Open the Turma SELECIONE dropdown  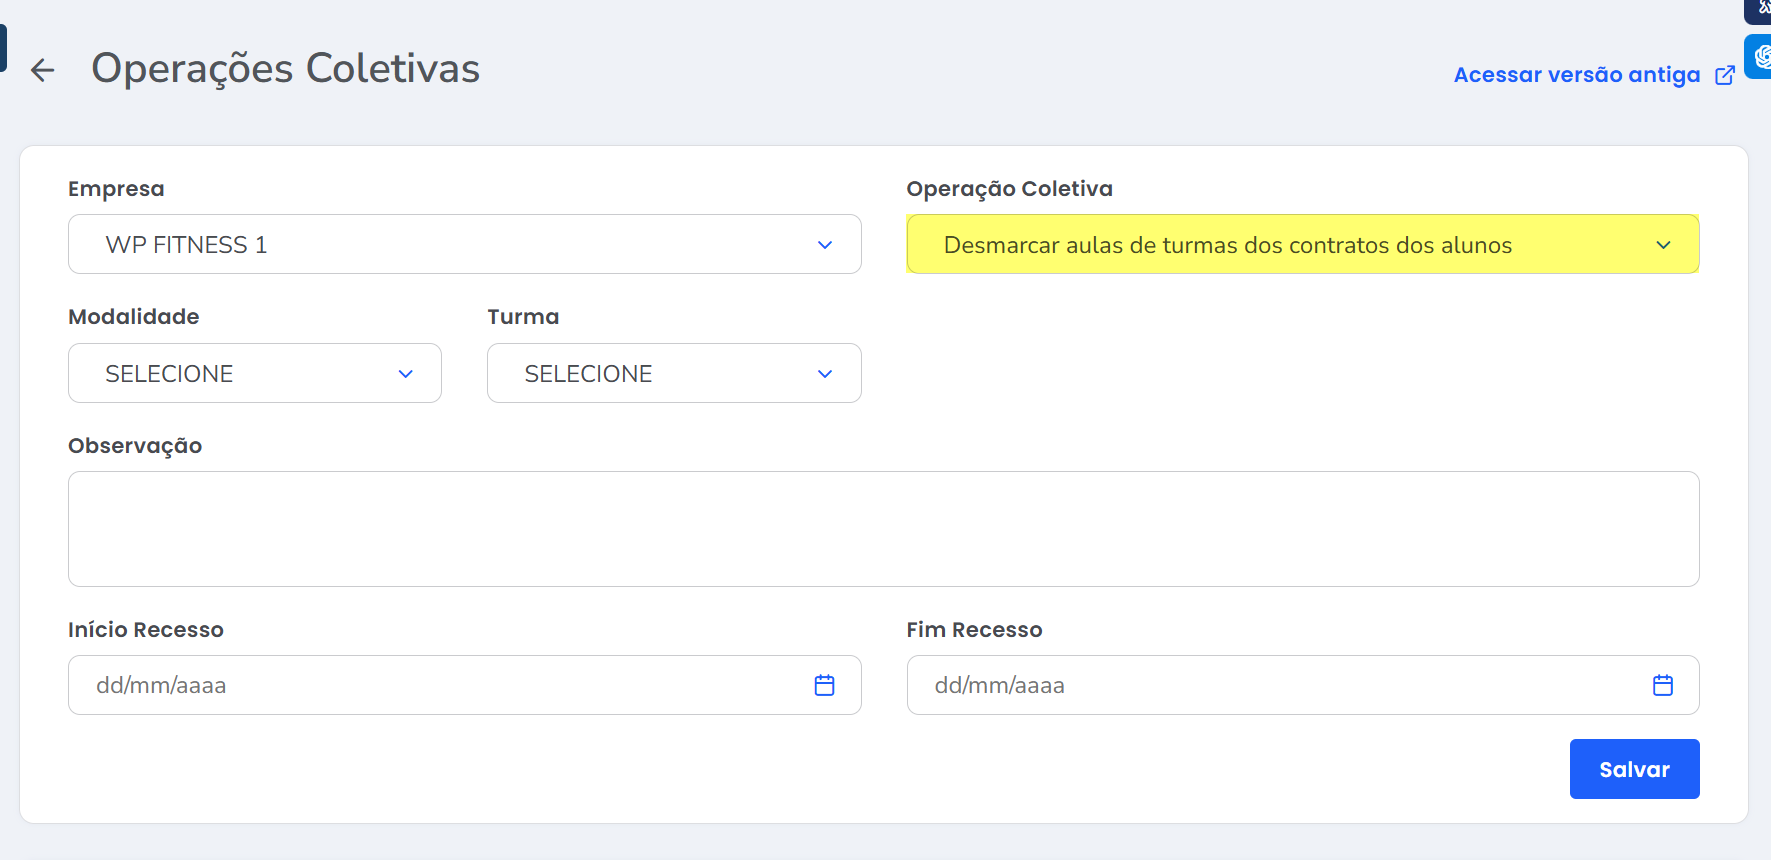click(x=660, y=374)
